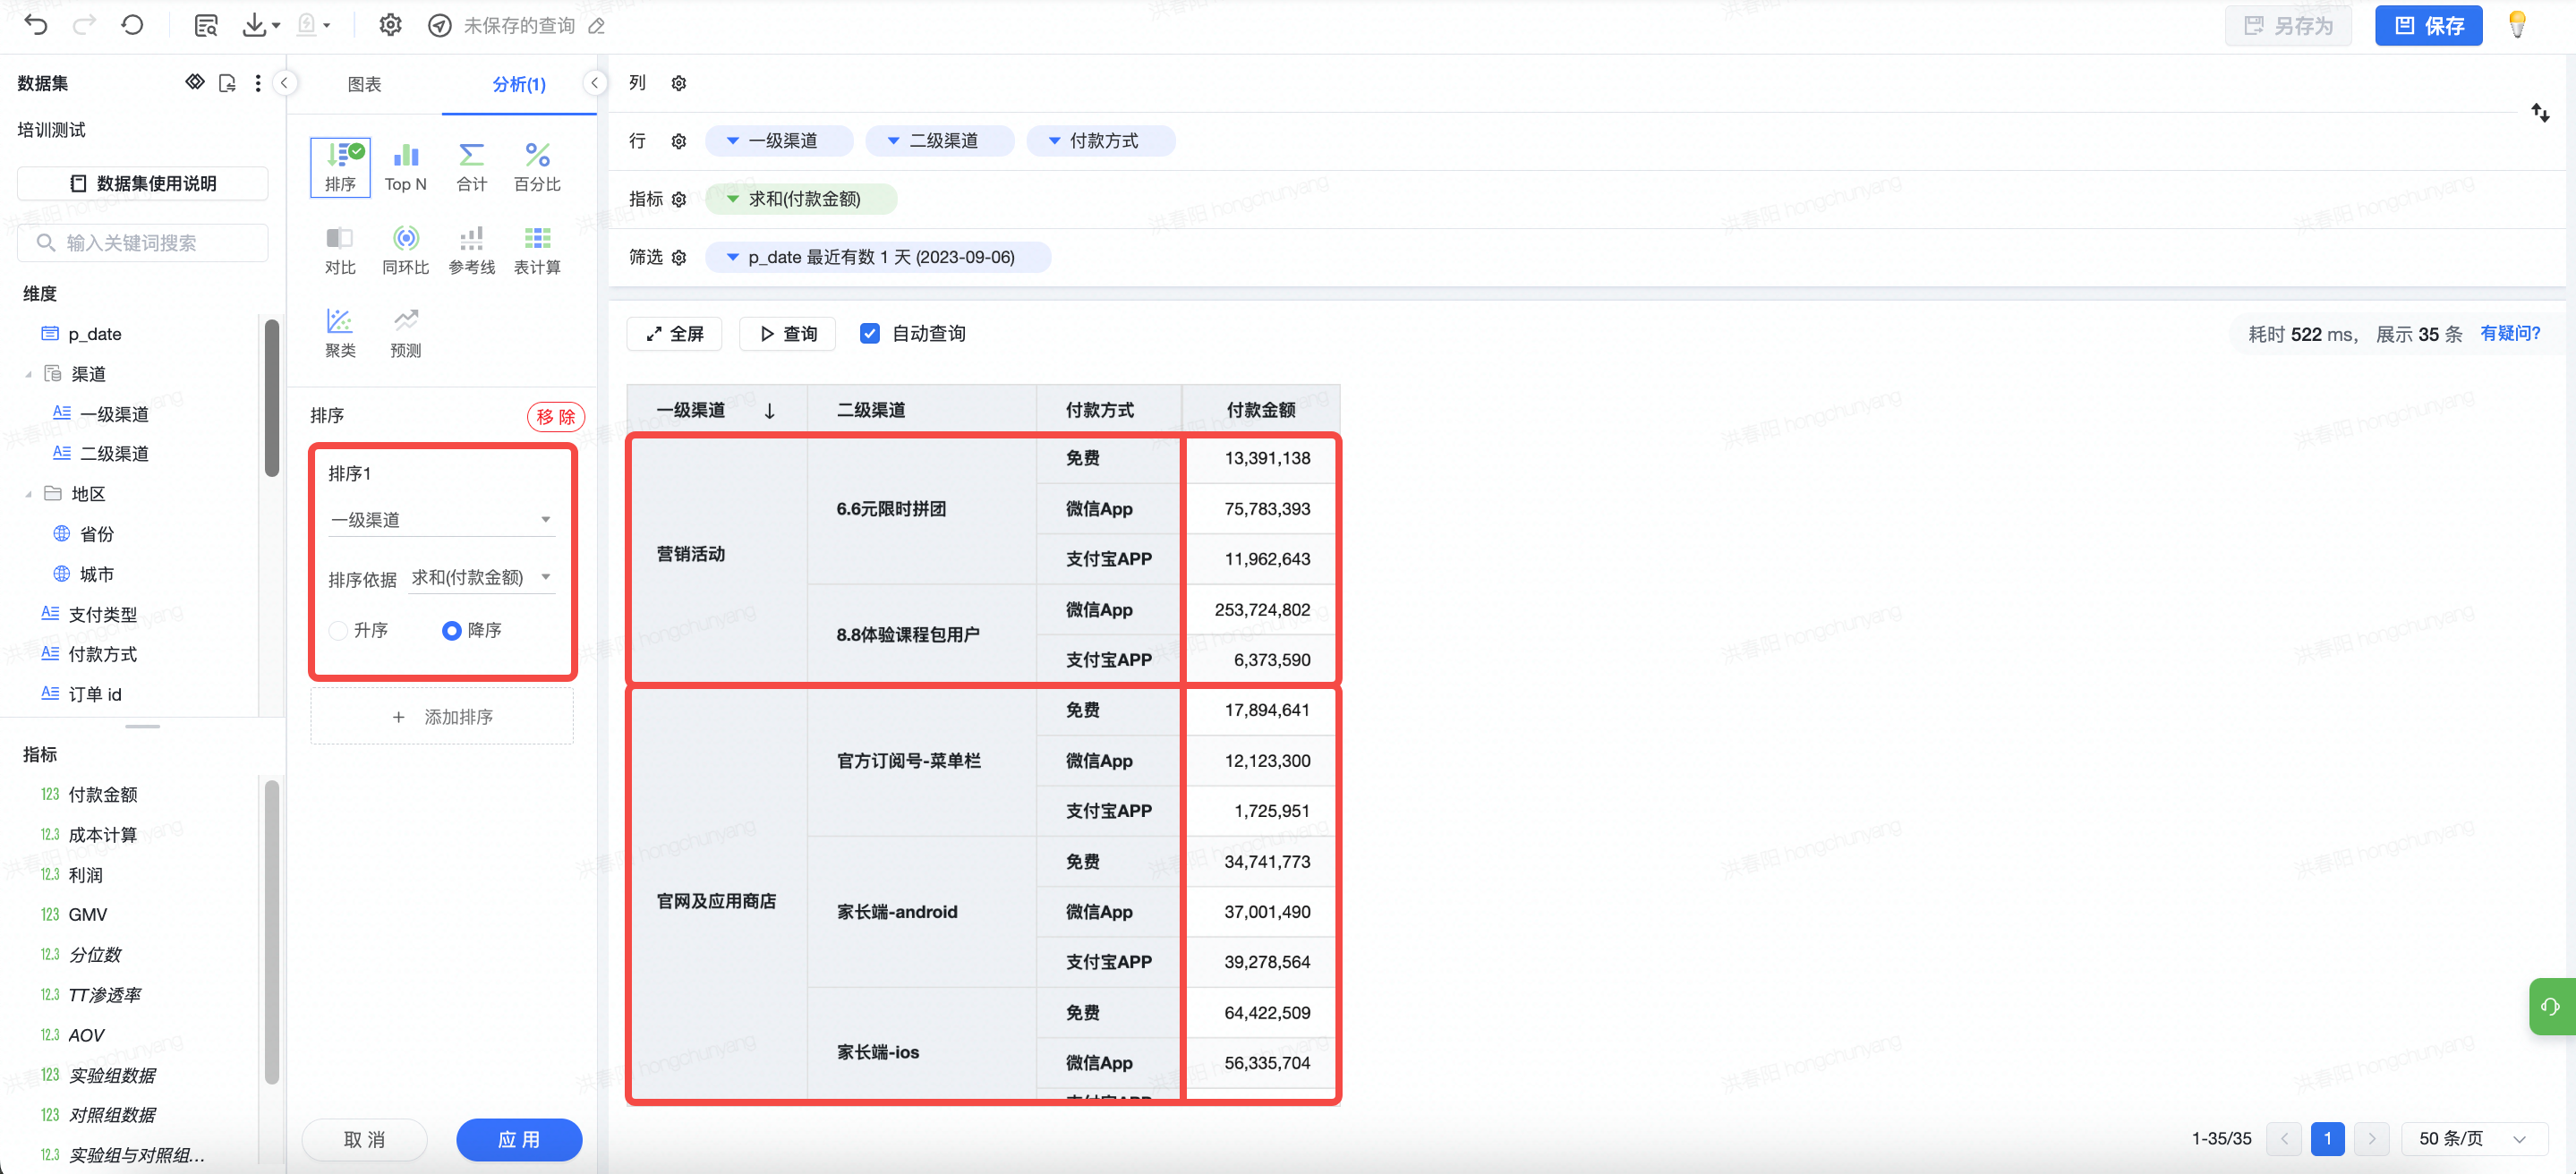Click the download icon in toolbar
2576x1174 pixels.
[255, 25]
